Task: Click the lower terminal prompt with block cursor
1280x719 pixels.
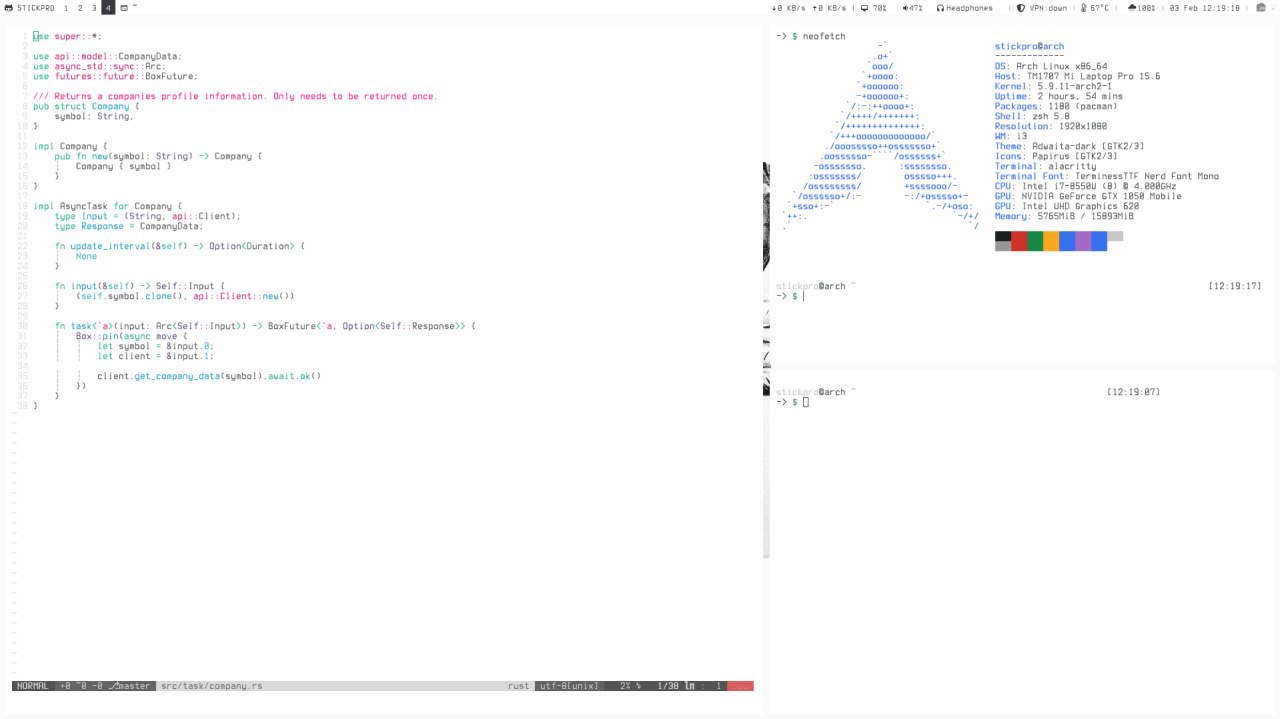Action: click(792, 402)
